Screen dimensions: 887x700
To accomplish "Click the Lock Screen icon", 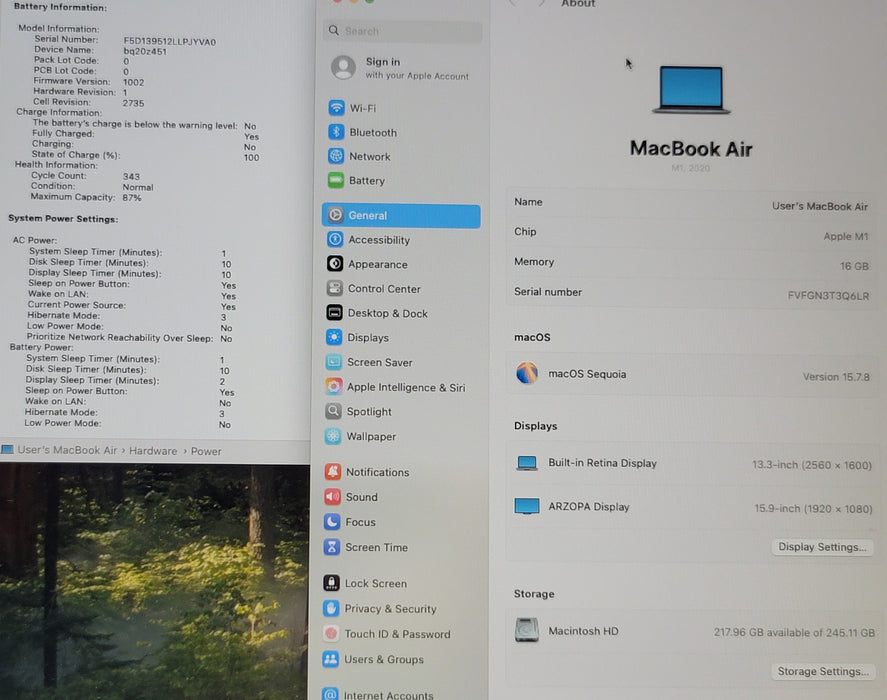I will (x=331, y=583).
